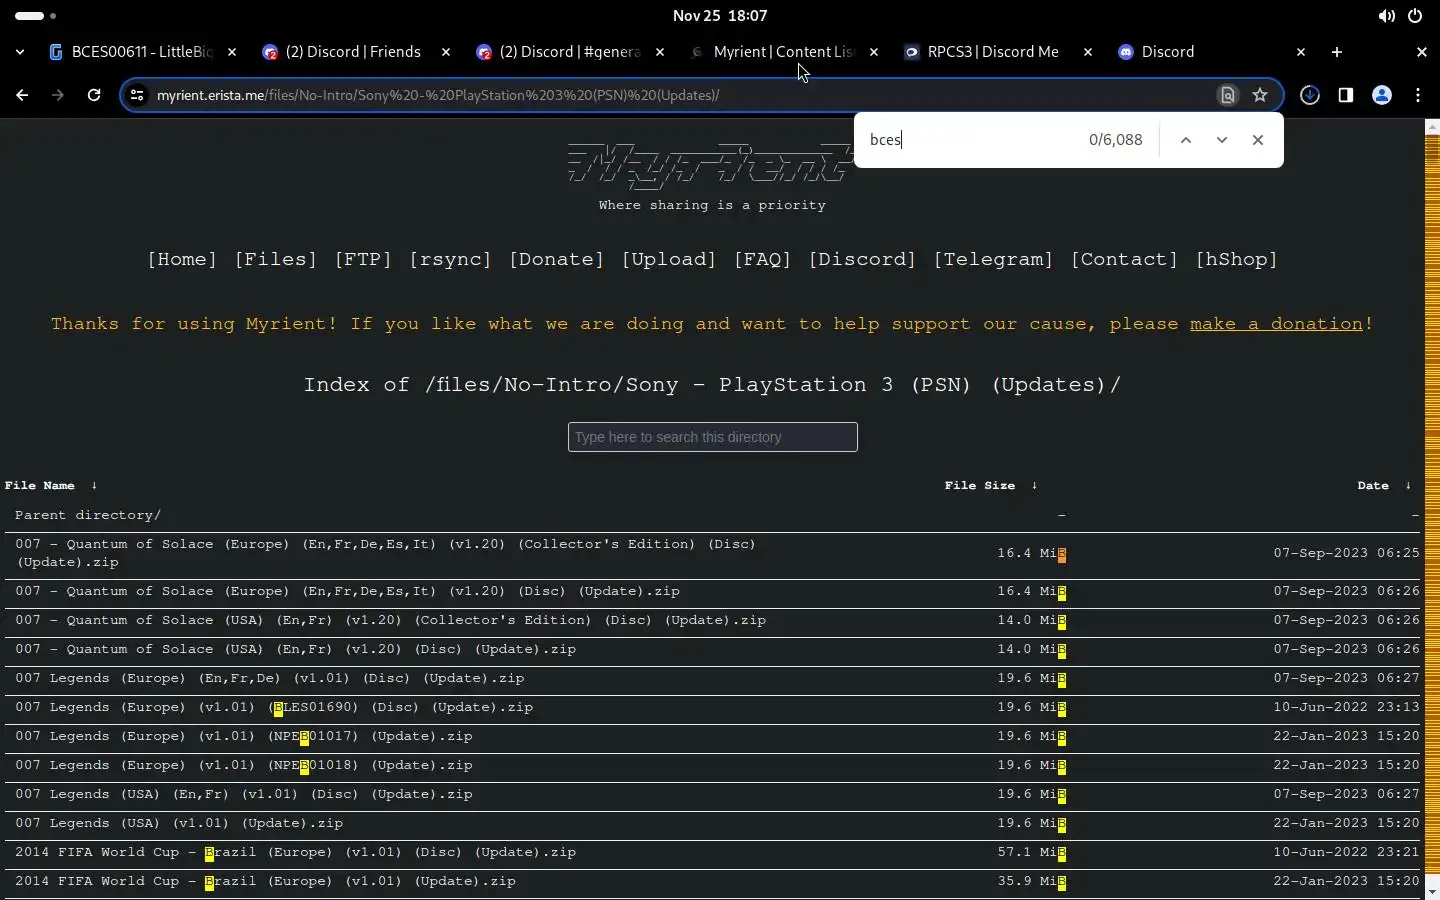Open the [hShop] link
Viewport: 1440px width, 900px height.
point(1237,259)
